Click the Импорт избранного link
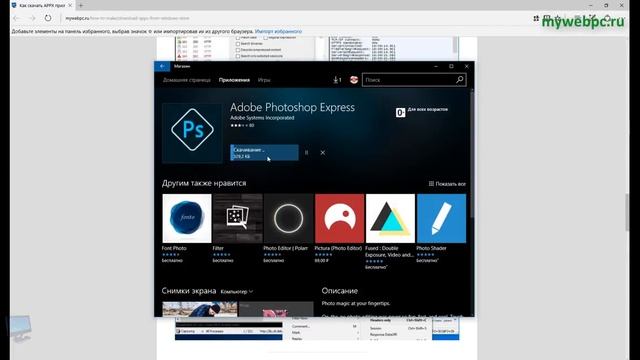This screenshot has height=360, width=640. (278, 31)
